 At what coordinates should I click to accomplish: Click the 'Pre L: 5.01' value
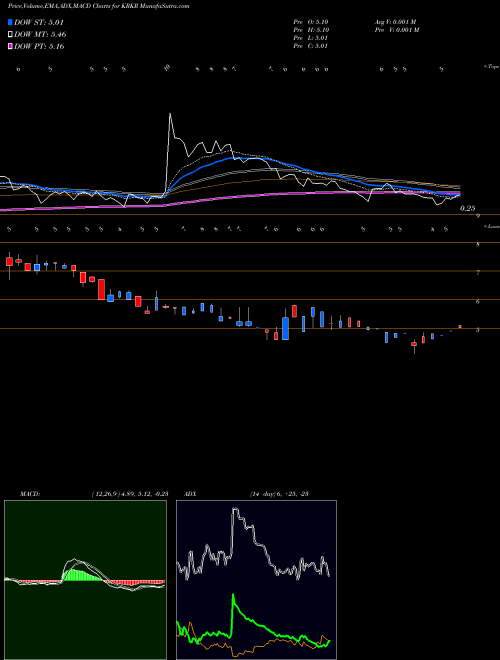pyautogui.click(x=311, y=38)
